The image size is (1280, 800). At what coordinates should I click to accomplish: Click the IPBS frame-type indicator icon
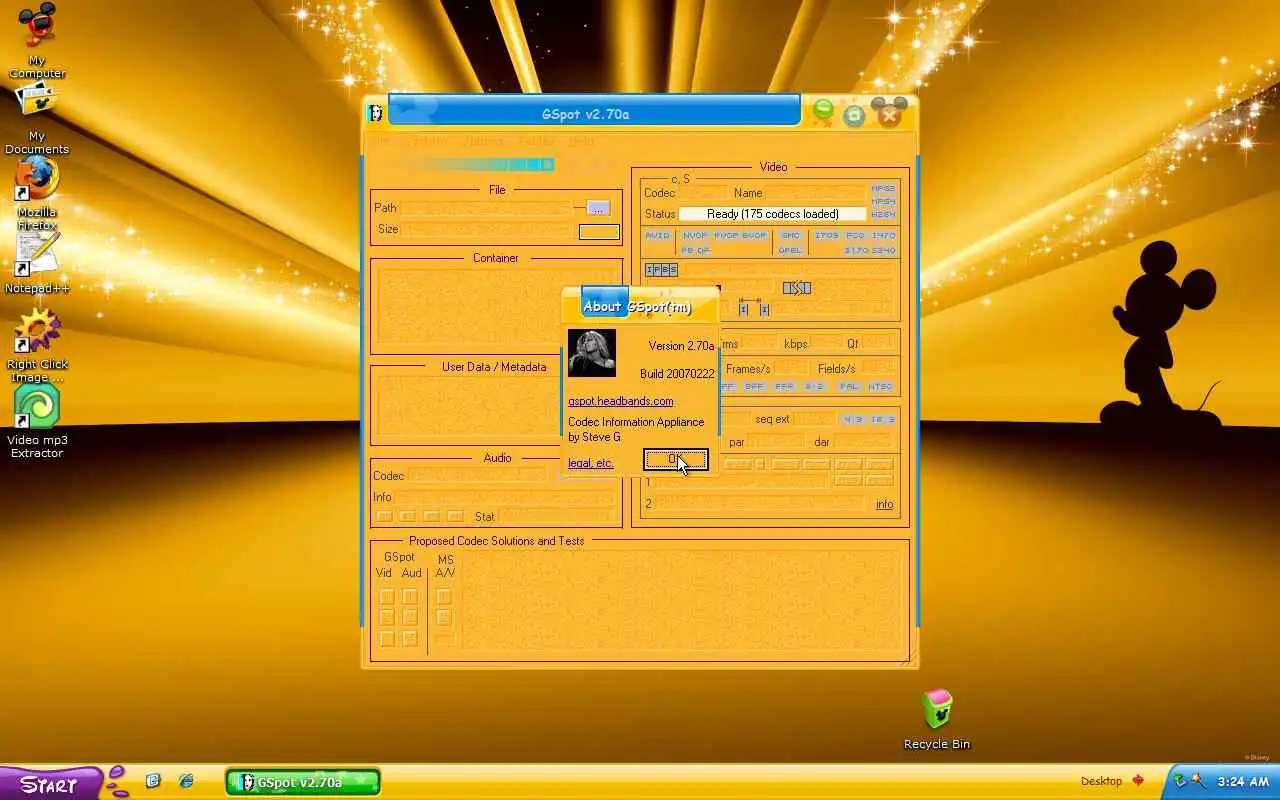661,270
